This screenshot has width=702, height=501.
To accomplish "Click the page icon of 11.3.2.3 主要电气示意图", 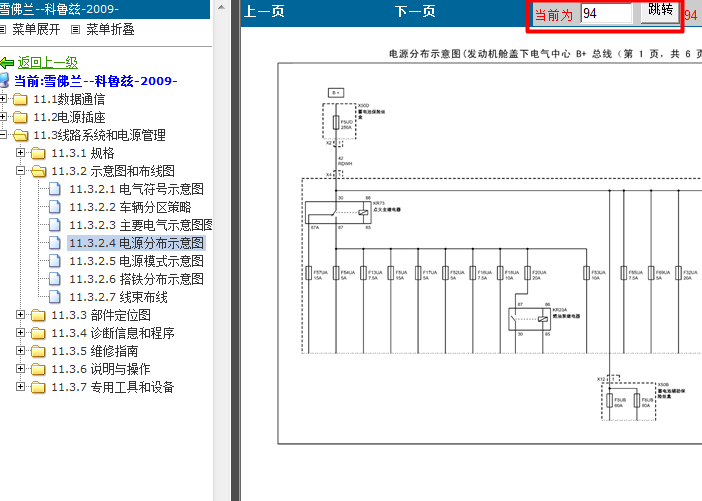I will click(x=55, y=225).
